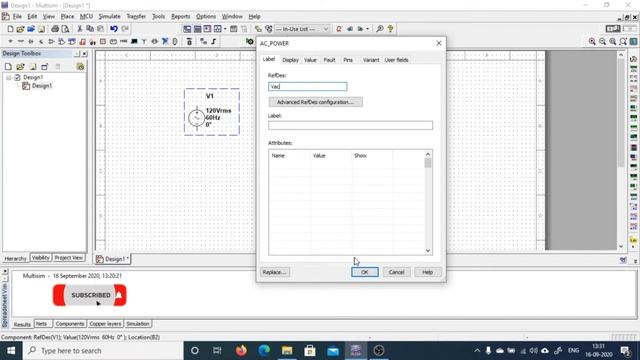
Task: Open the Components tab in Spreadsheet View
Action: [69, 324]
